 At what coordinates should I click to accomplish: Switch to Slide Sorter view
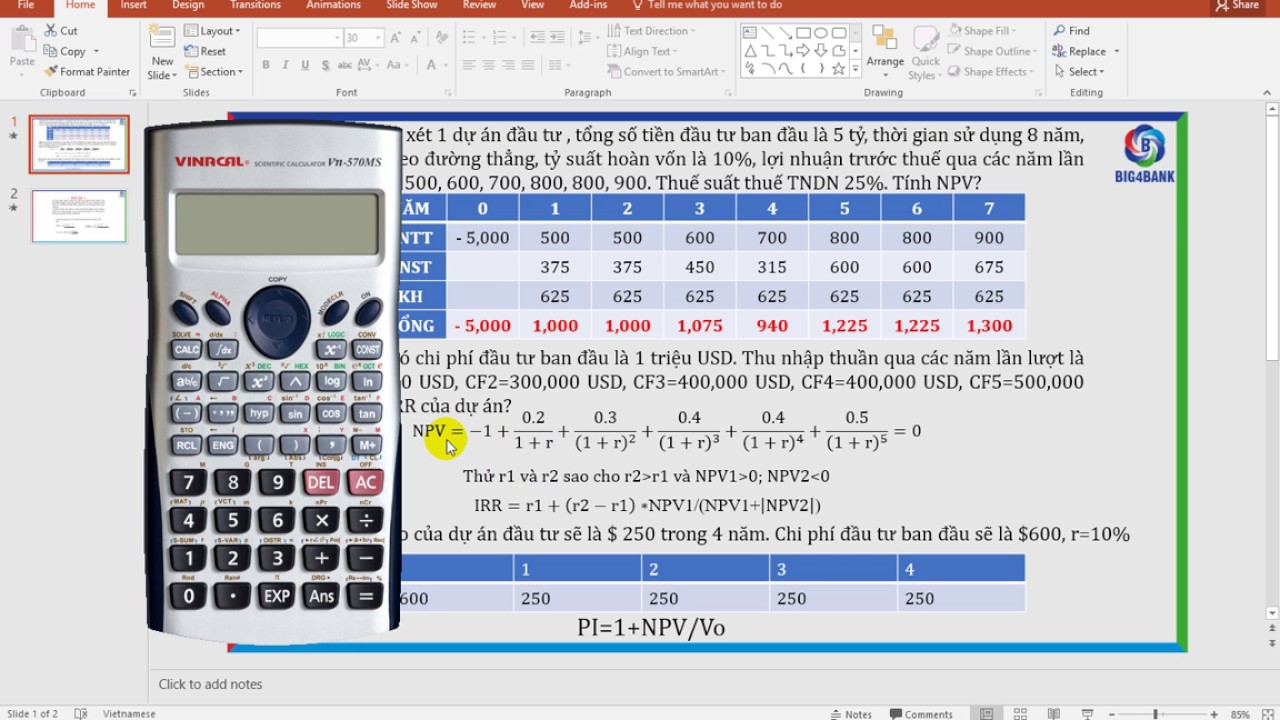tap(1020, 714)
